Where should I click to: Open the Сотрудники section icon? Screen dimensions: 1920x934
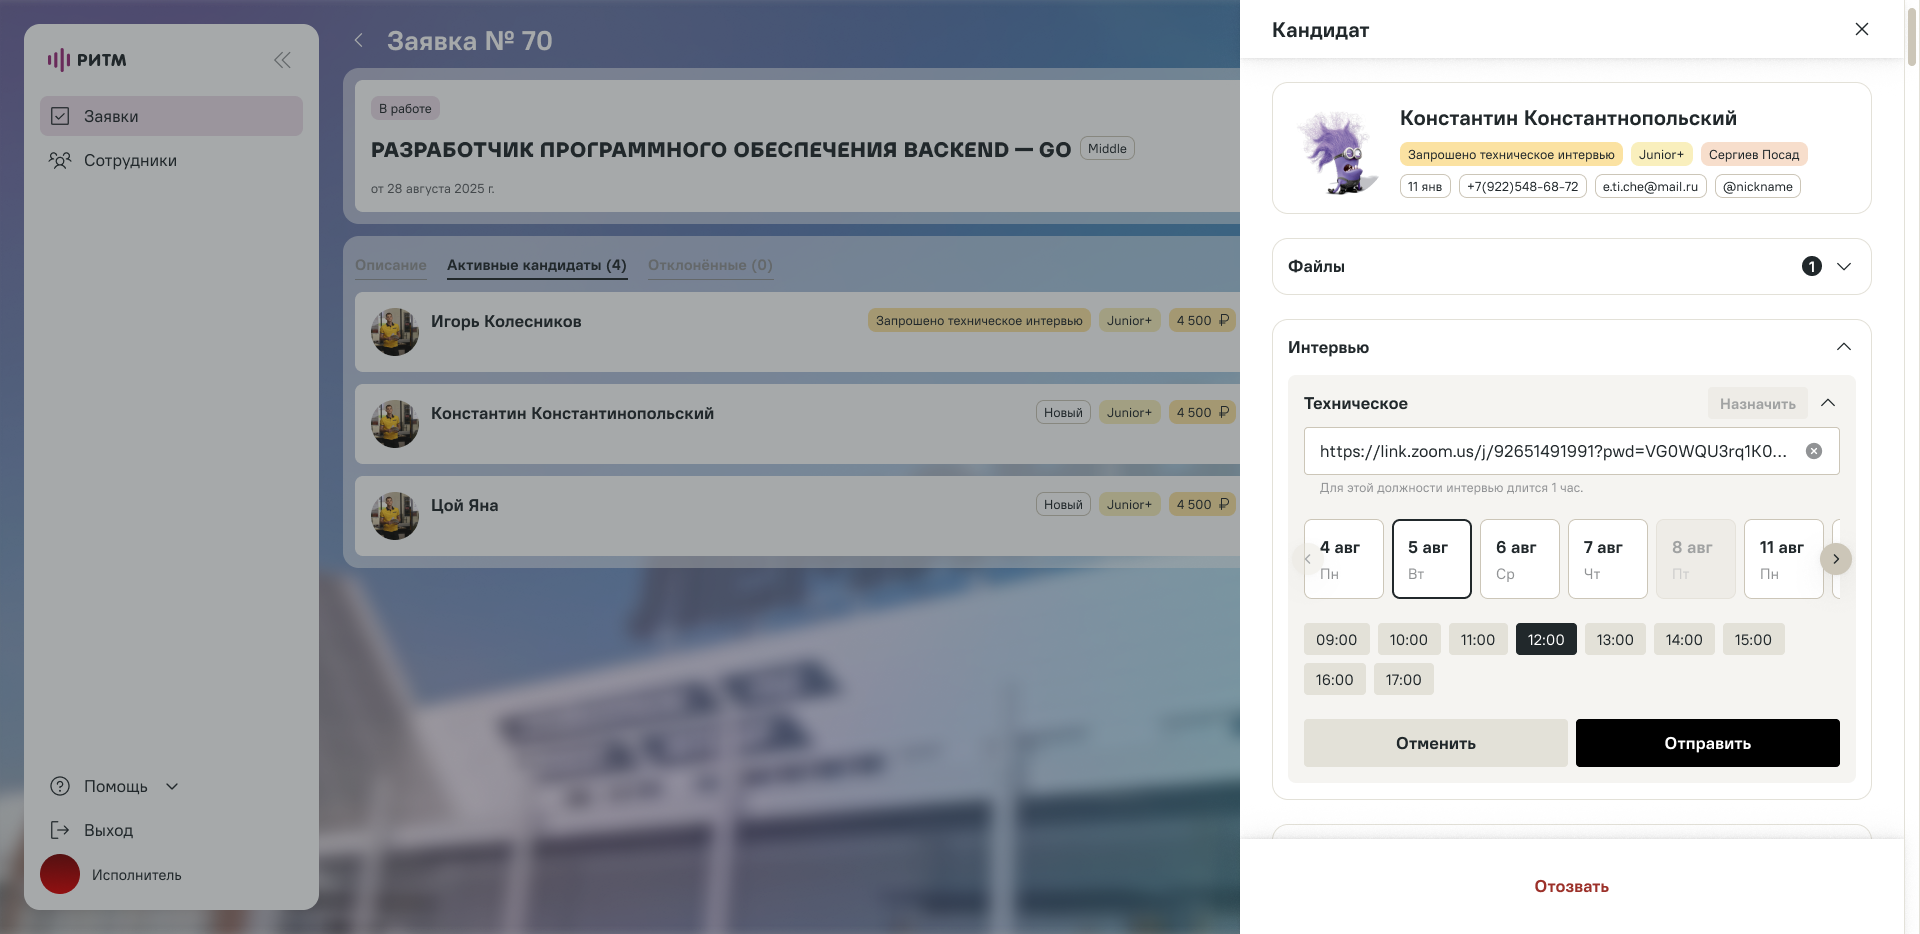pyautogui.click(x=60, y=160)
